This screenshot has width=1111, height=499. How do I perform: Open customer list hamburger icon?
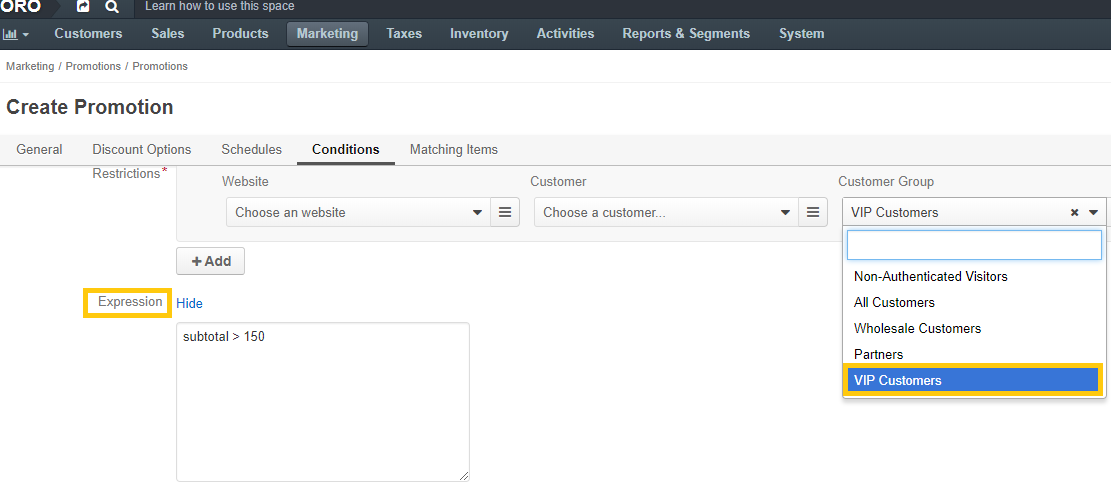click(813, 213)
